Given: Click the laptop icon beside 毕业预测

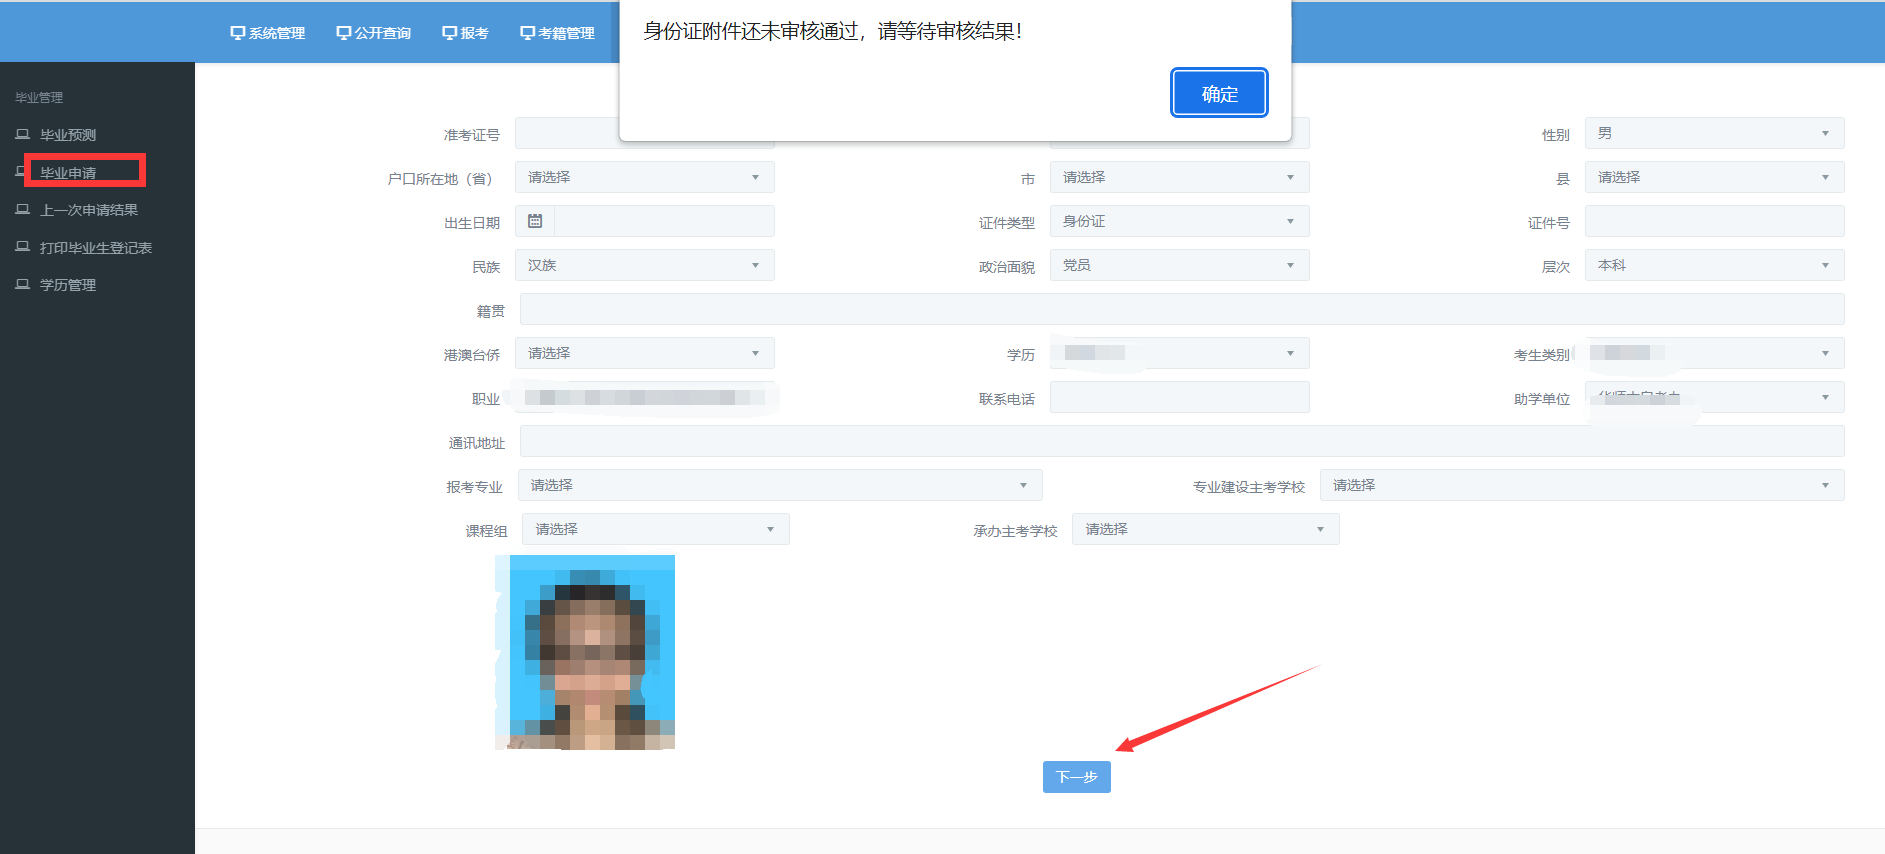Looking at the screenshot, I should point(22,134).
